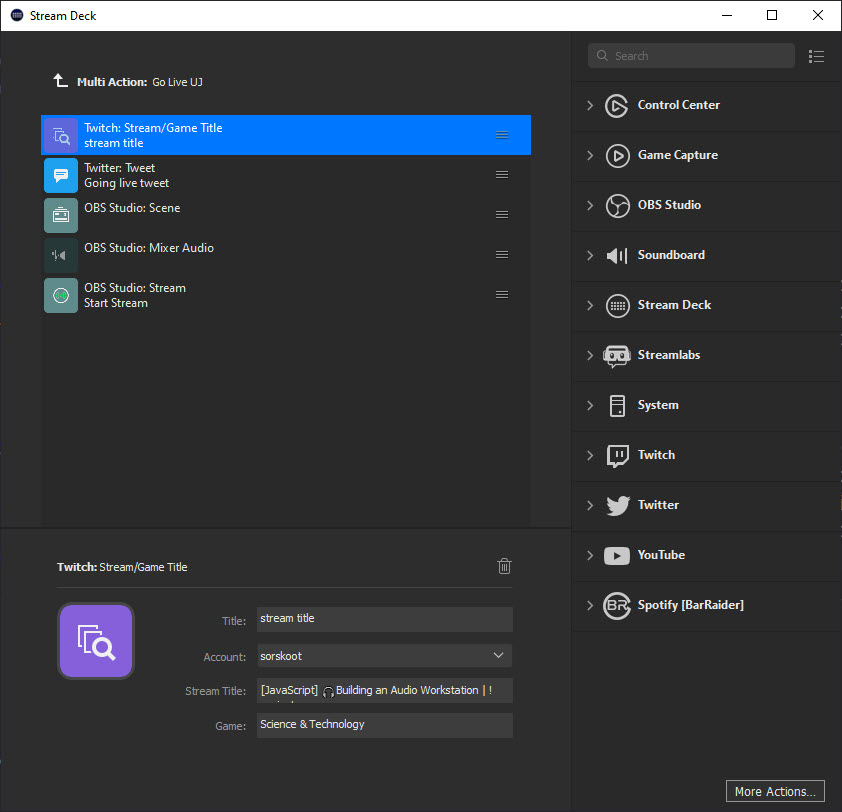
Task: Click the Game Capture category icon
Action: [617, 156]
